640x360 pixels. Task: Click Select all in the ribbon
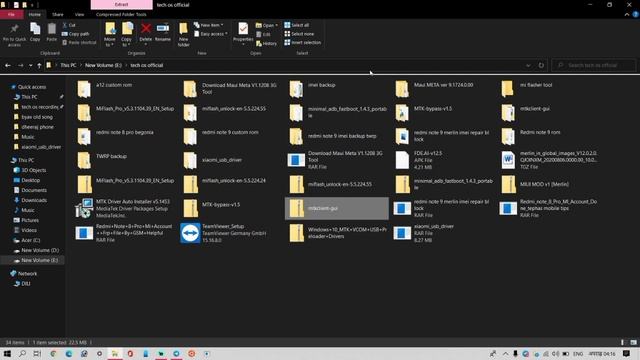[x=297, y=25]
